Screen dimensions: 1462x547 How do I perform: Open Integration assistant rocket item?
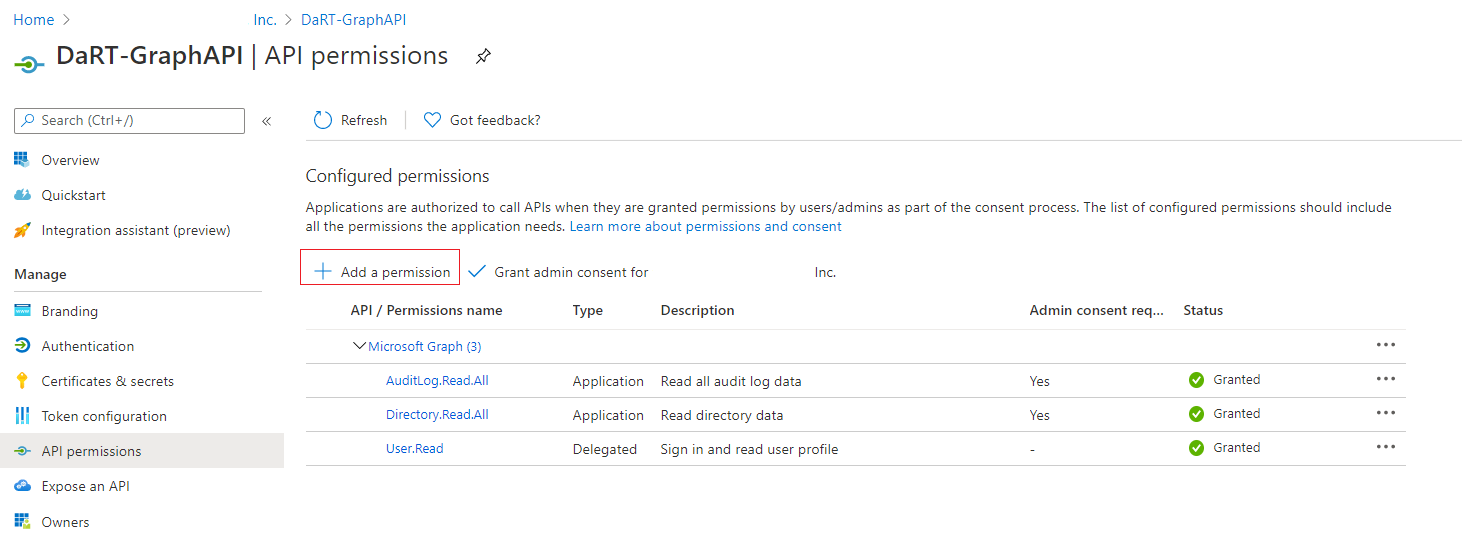[x=22, y=230]
